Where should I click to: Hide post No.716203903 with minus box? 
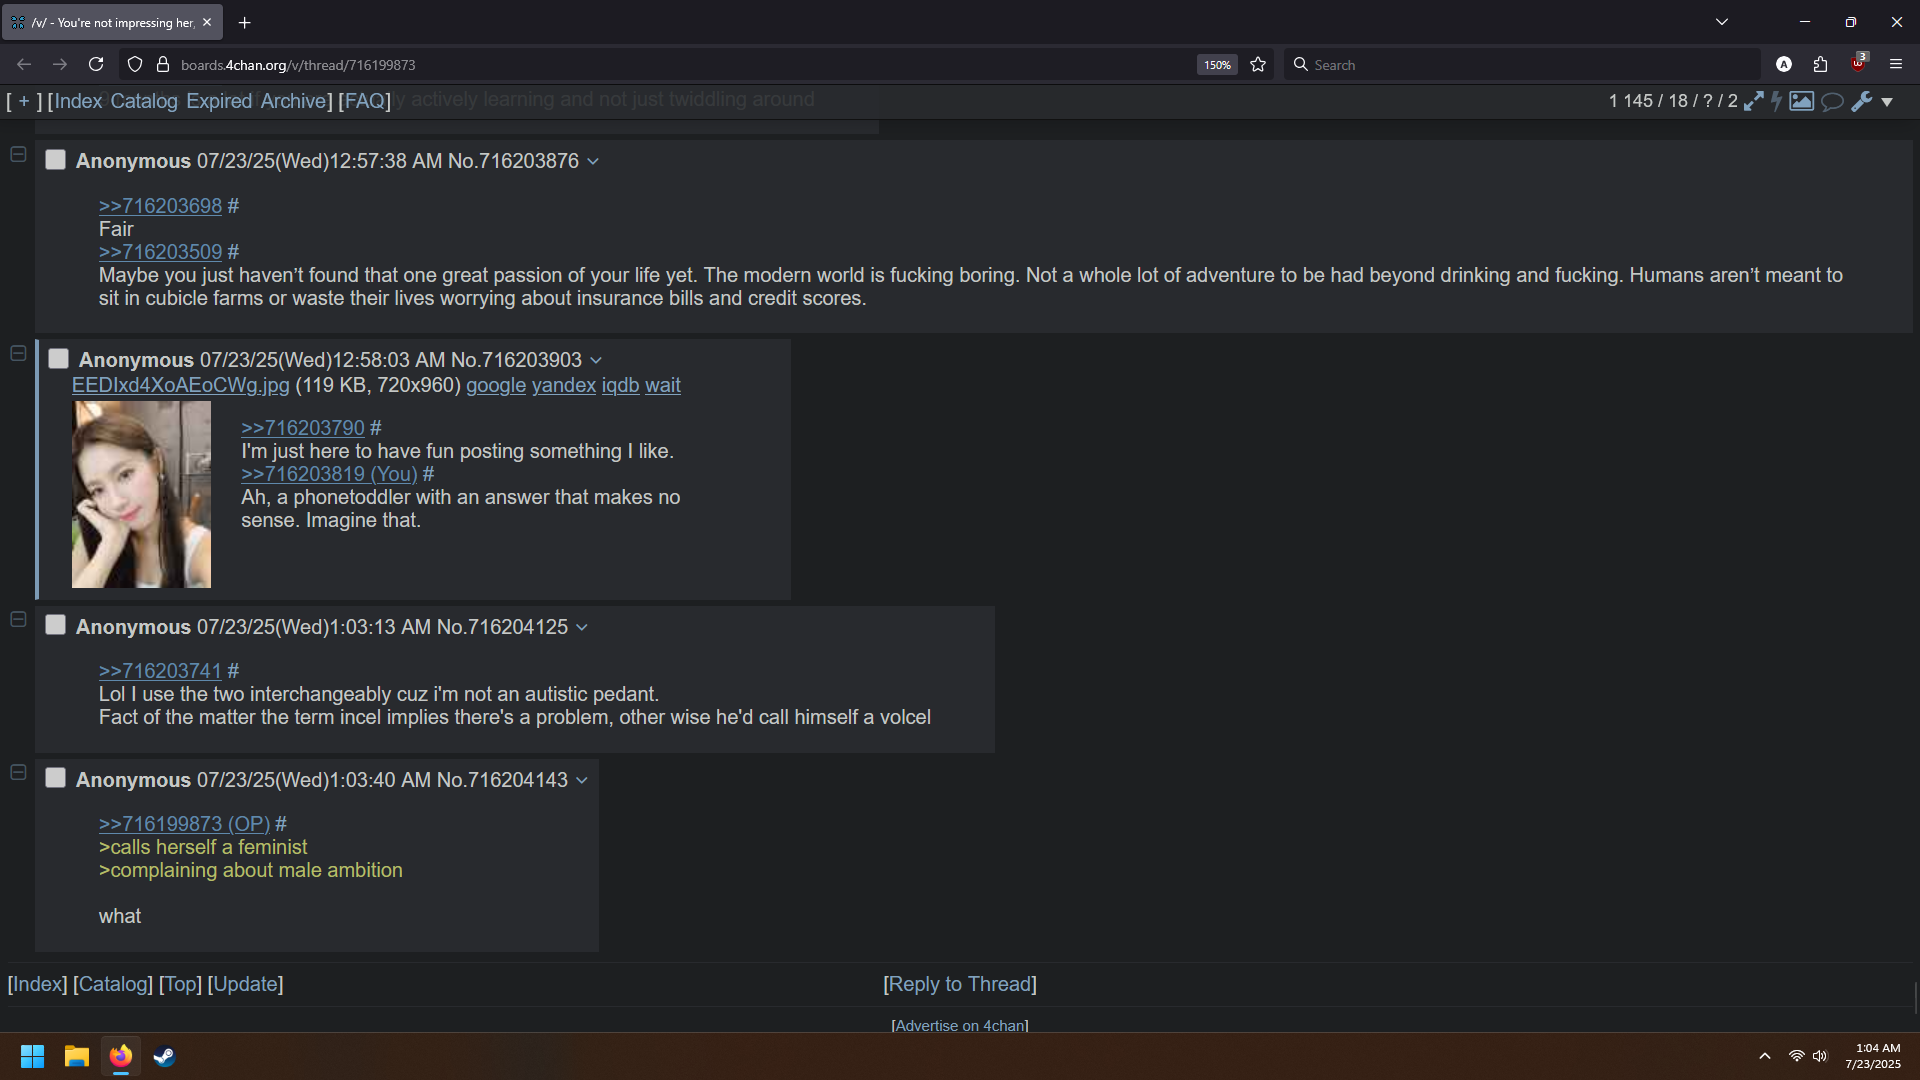(x=18, y=353)
